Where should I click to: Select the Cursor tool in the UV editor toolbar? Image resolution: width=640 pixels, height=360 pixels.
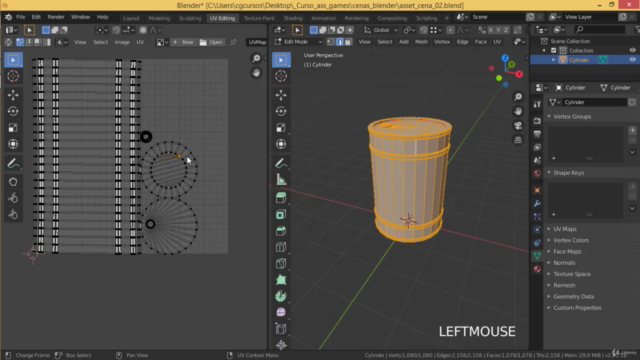pos(13,76)
